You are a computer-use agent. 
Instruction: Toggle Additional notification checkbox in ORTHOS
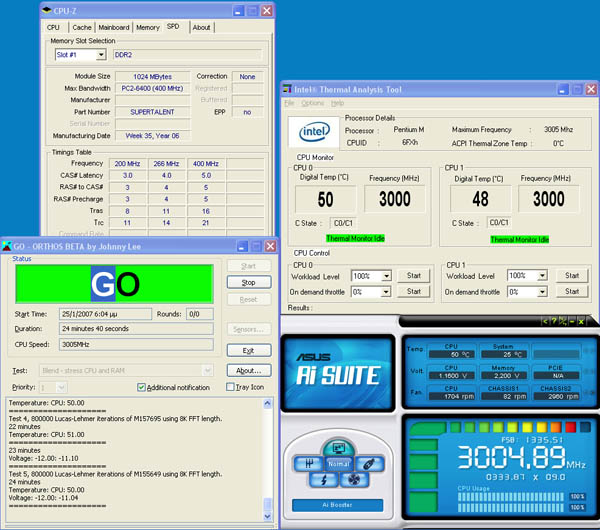pos(141,387)
